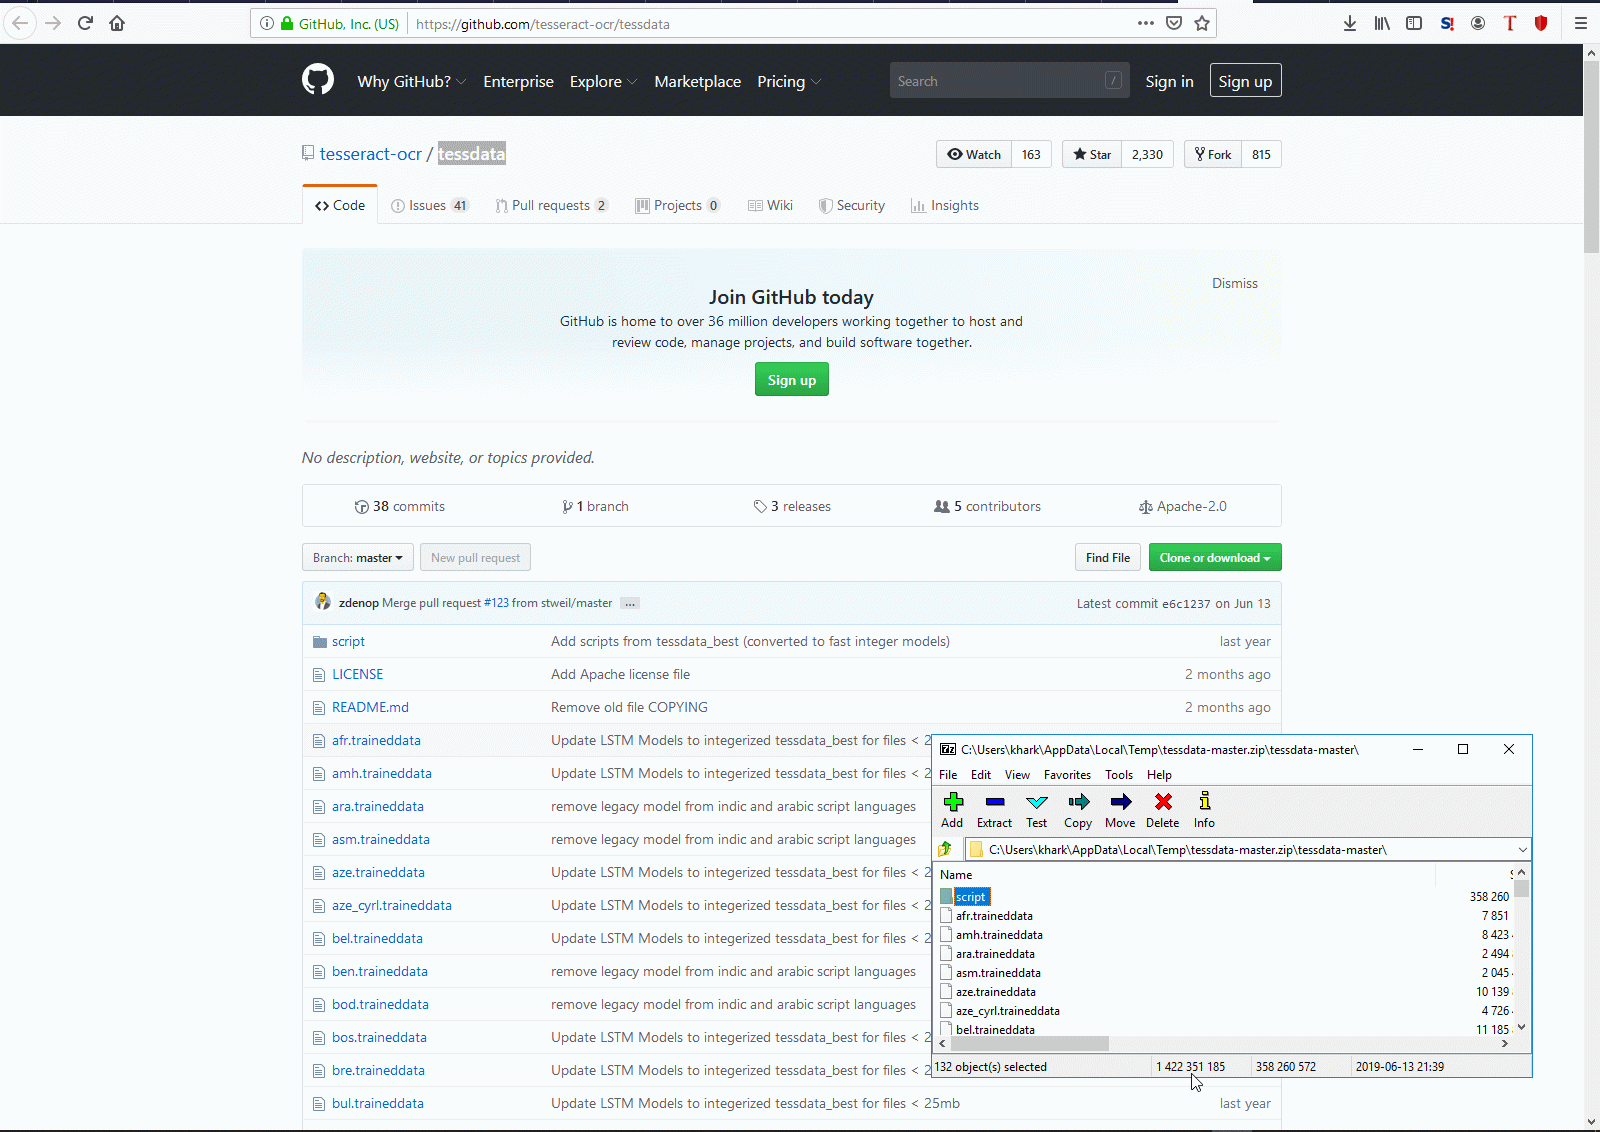Click the green Sign up banner button

tap(792, 380)
